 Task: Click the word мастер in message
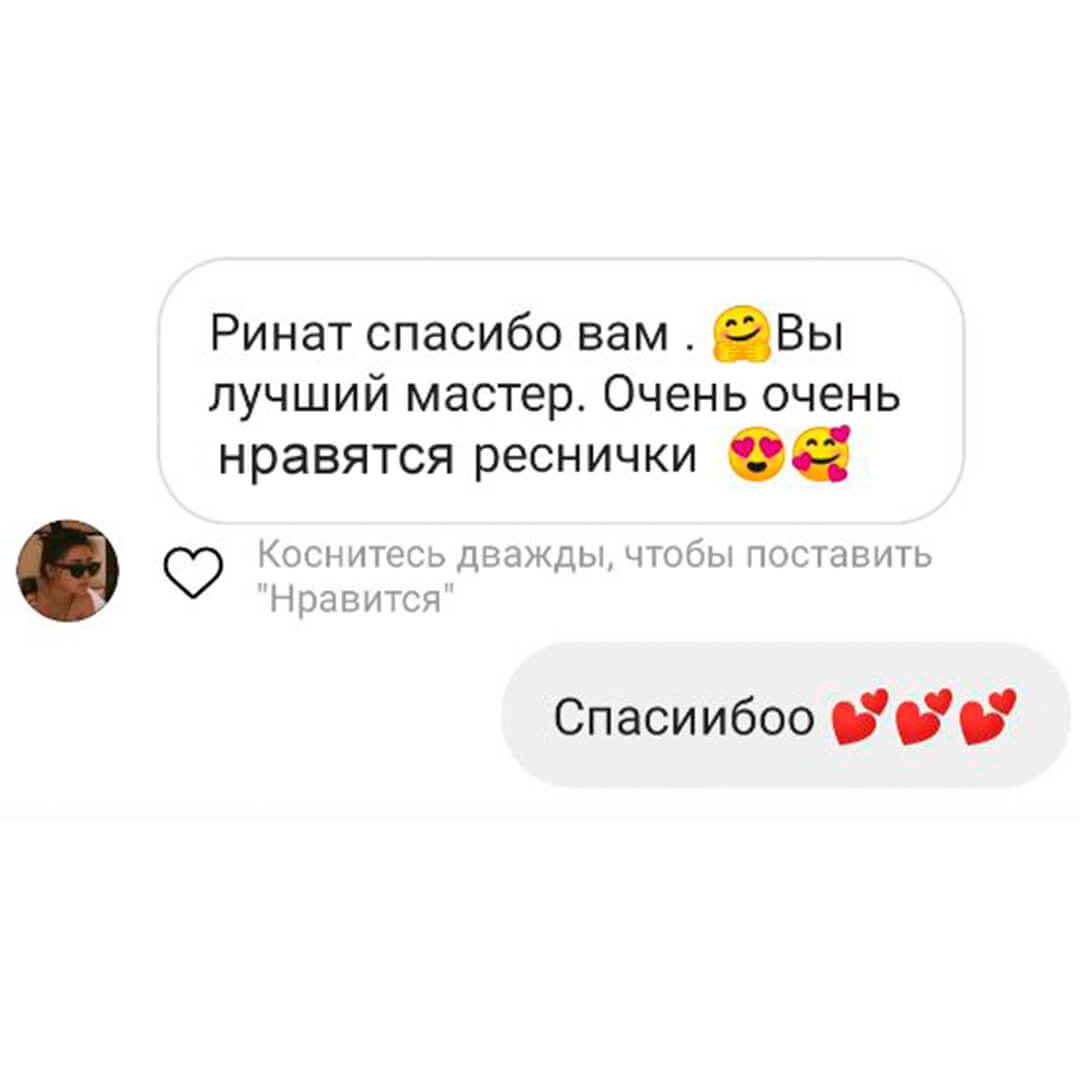tap(496, 395)
